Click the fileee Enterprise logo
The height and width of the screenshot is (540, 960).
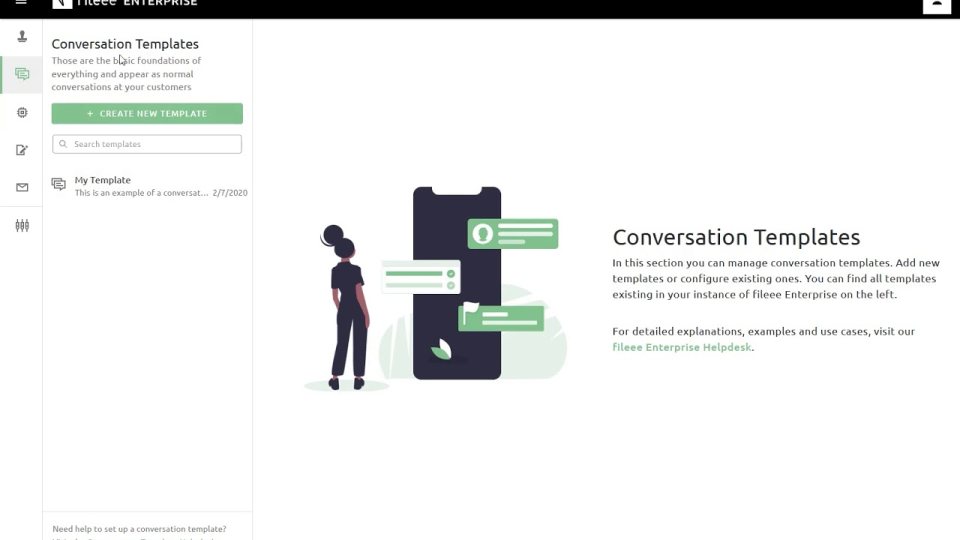(x=125, y=3)
